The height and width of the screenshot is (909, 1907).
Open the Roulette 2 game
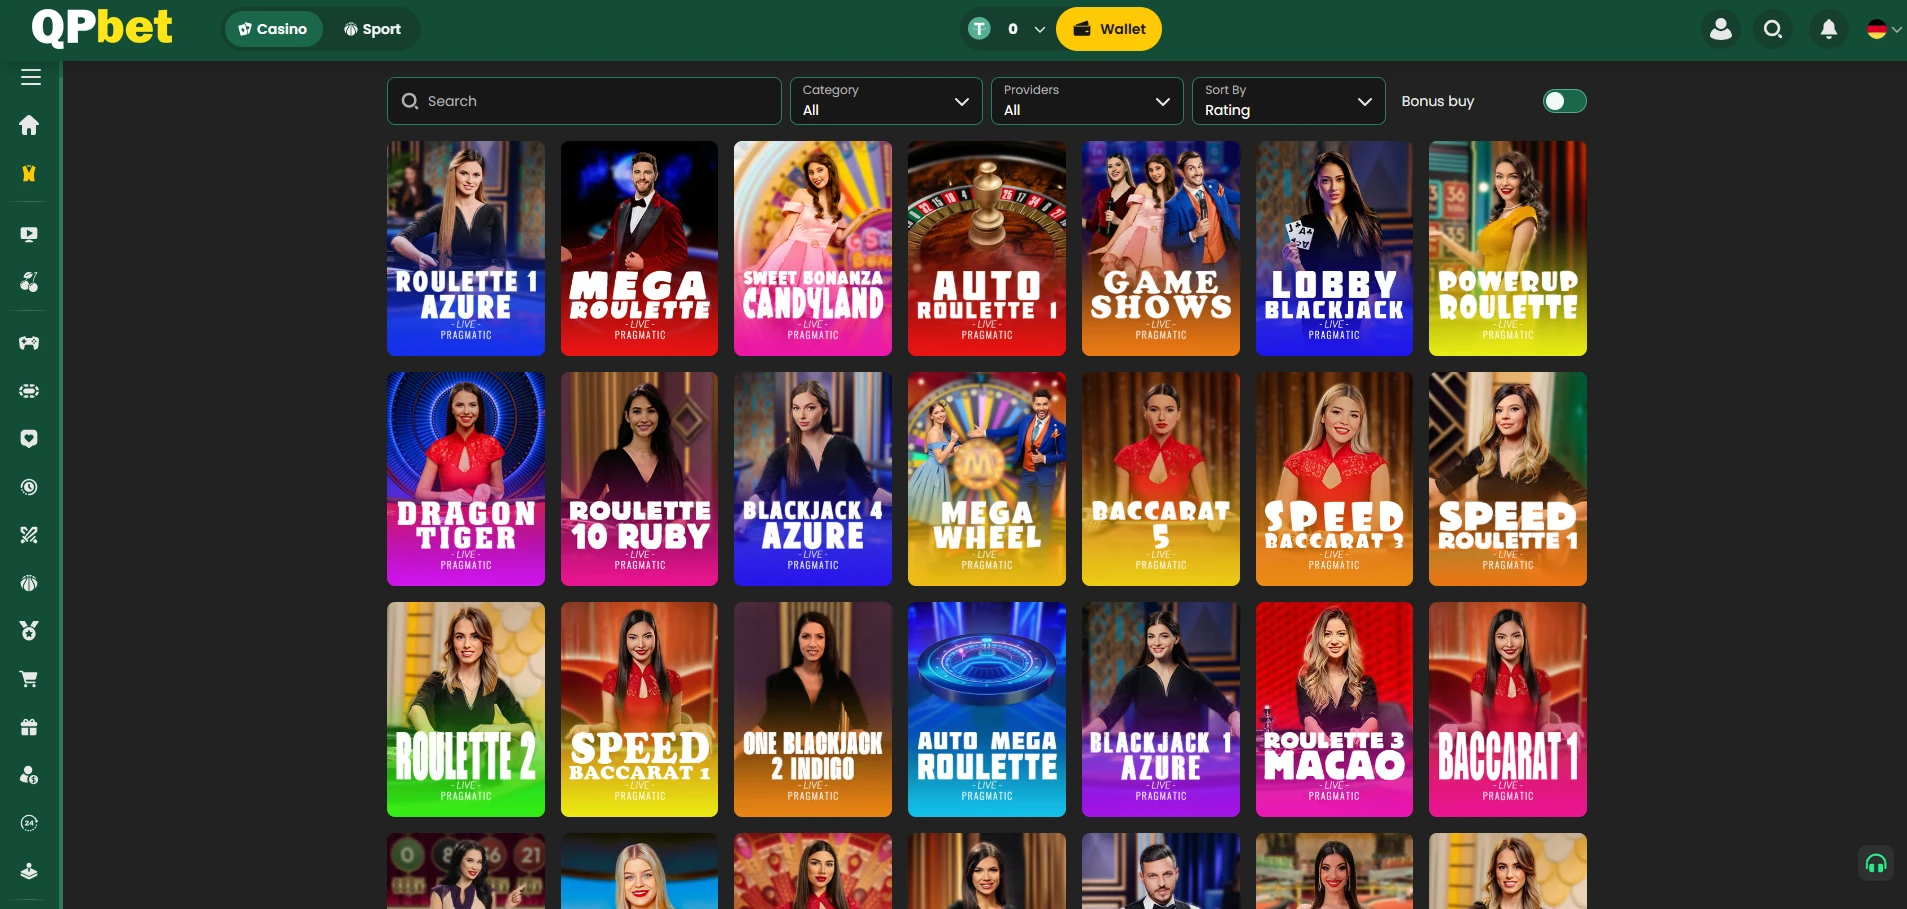pyautogui.click(x=466, y=709)
